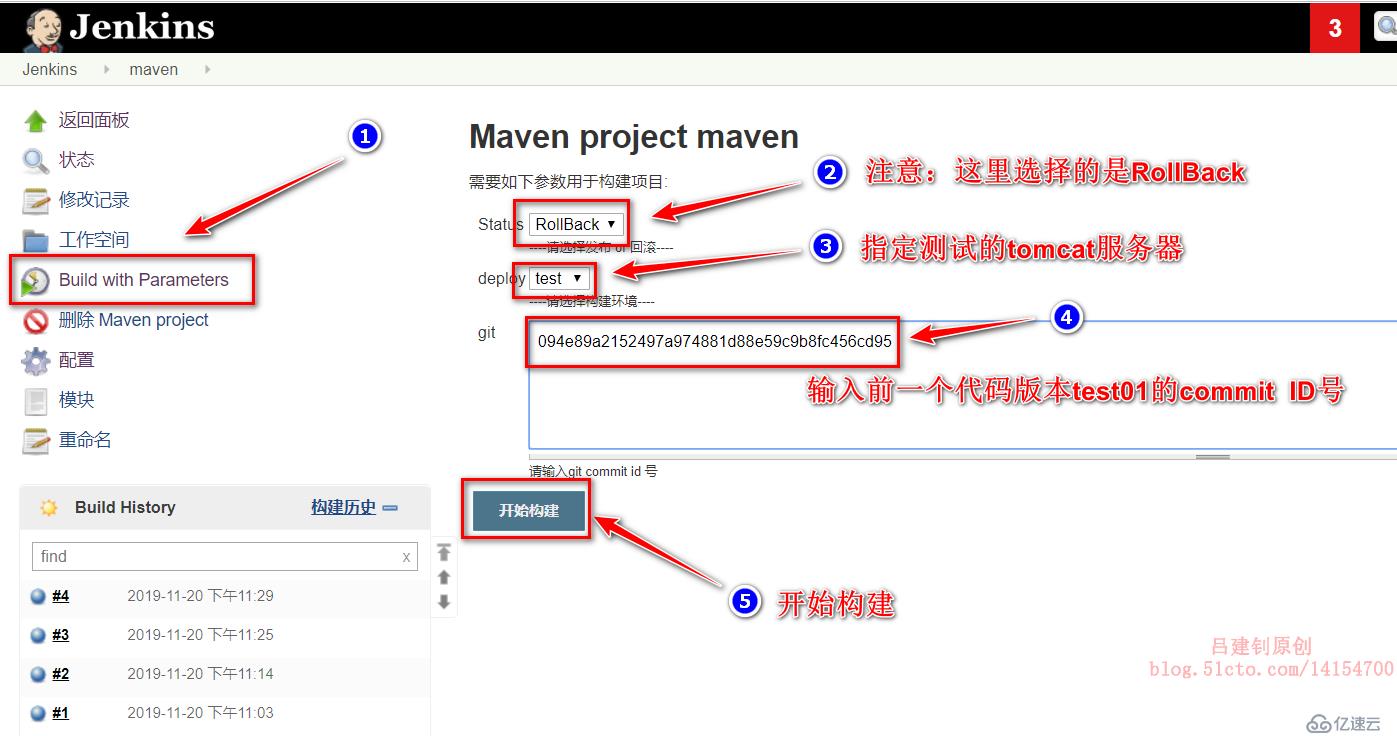This screenshot has height=736, width=1397.
Task: Click the 需要如下参数用于构建项目 text
Action: pos(568,182)
